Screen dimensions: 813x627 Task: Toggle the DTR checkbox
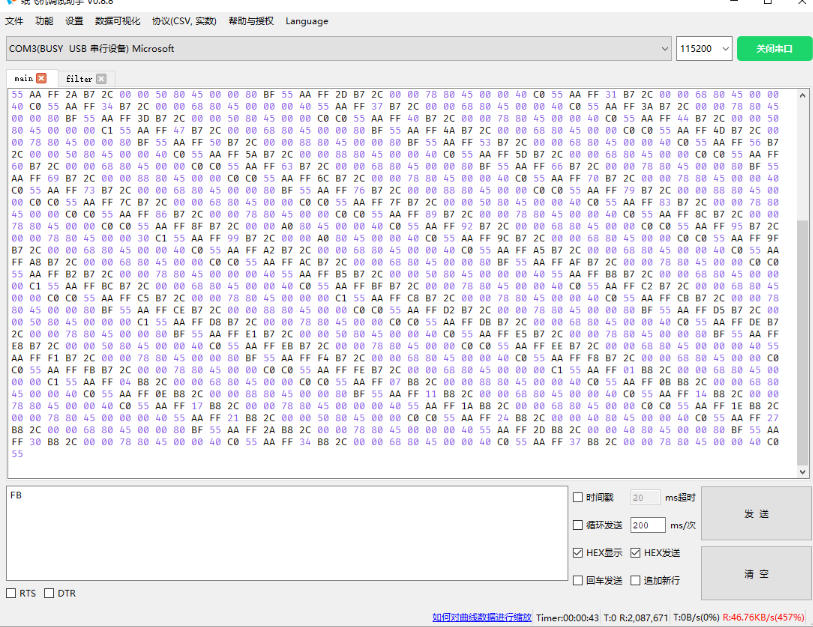[x=49, y=594]
